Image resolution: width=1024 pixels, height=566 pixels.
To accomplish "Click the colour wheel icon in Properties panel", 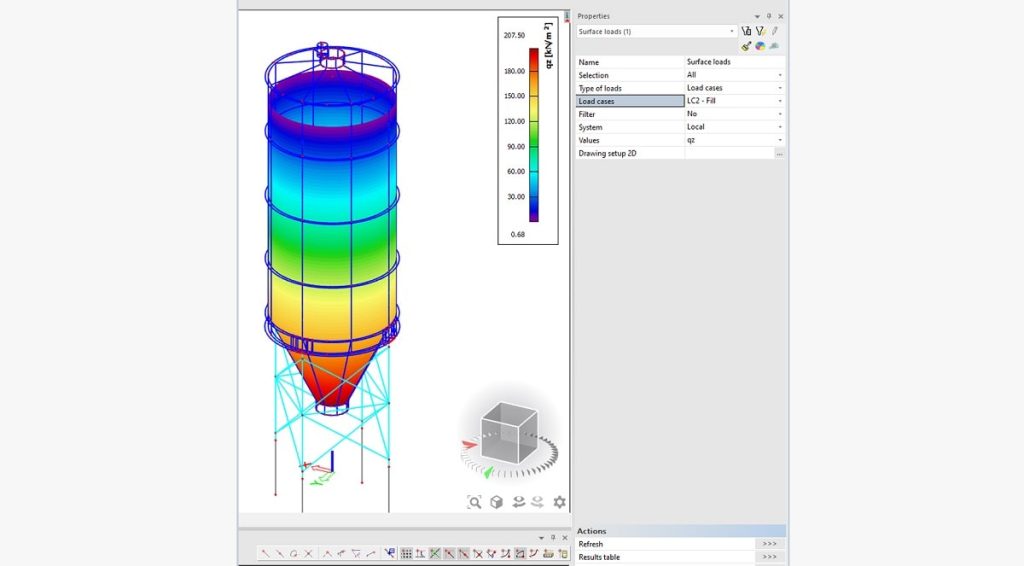I will [760, 46].
